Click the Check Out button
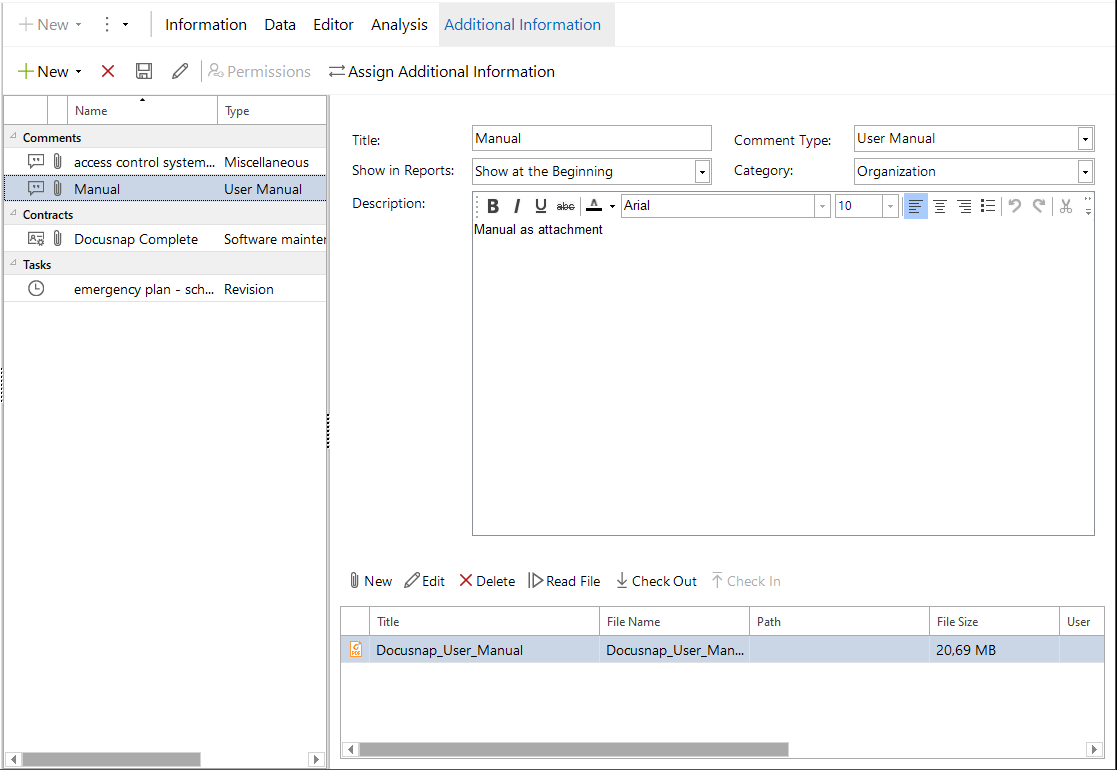The image size is (1117, 770). 656,581
